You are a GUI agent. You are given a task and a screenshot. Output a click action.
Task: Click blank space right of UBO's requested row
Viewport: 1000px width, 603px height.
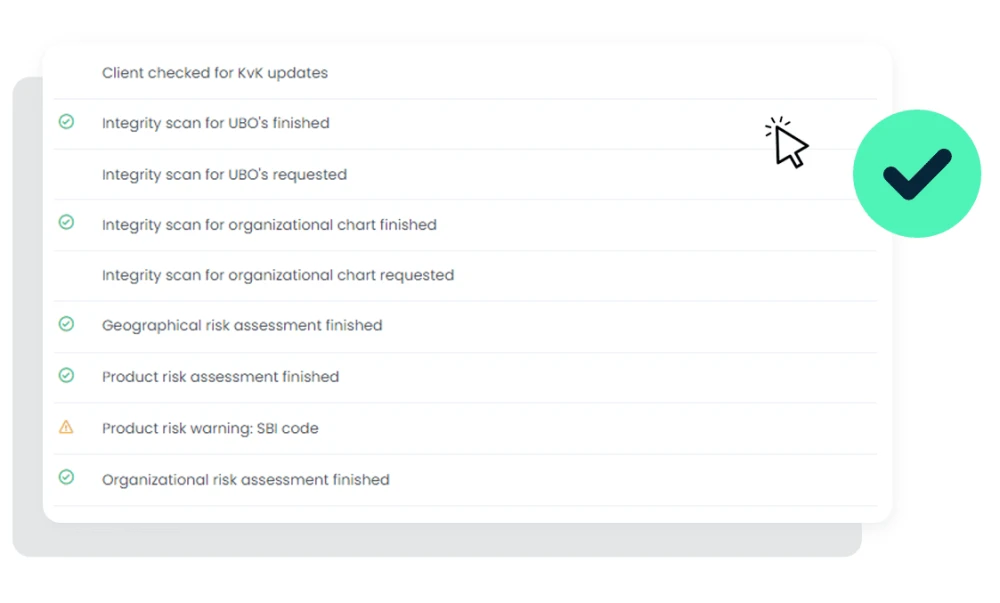pyautogui.click(x=600, y=175)
